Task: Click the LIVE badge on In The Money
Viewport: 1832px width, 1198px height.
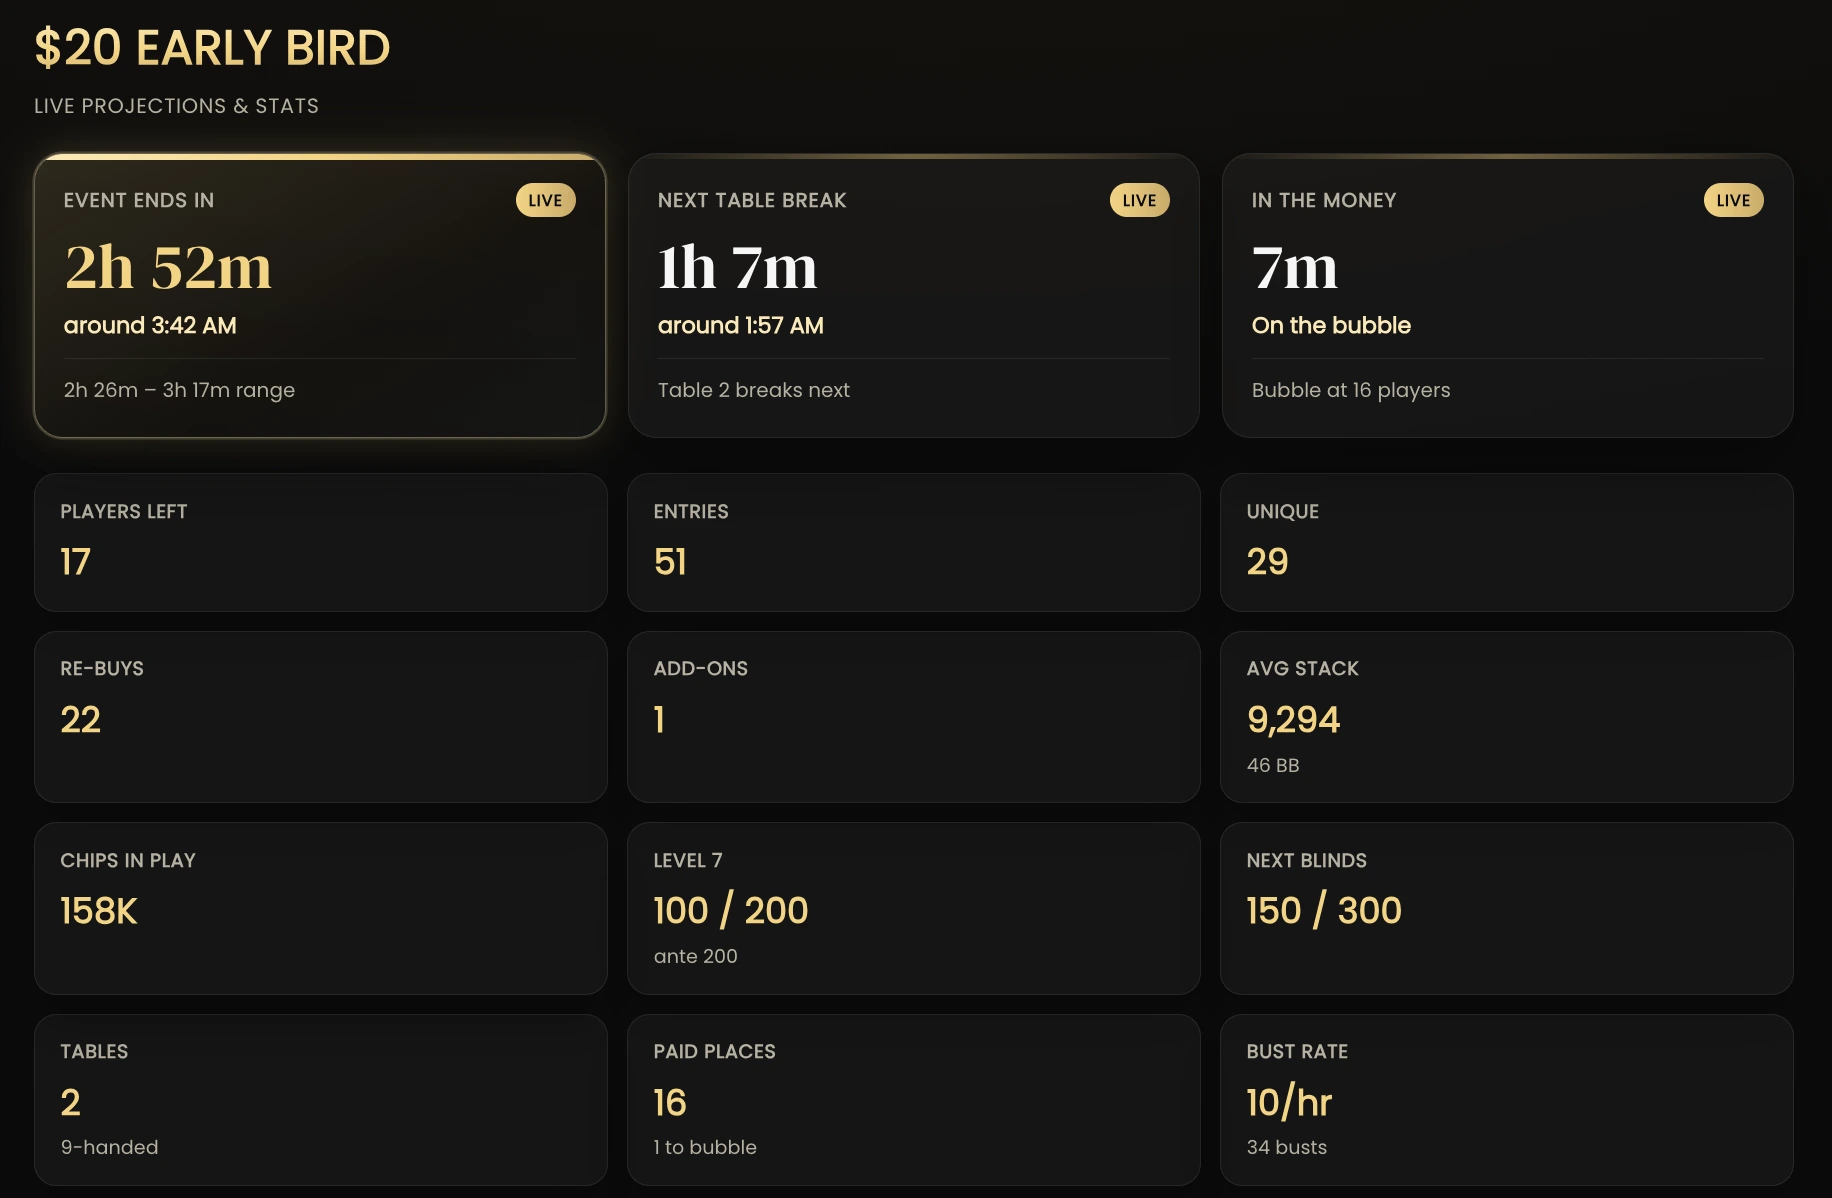Action: pos(1733,200)
